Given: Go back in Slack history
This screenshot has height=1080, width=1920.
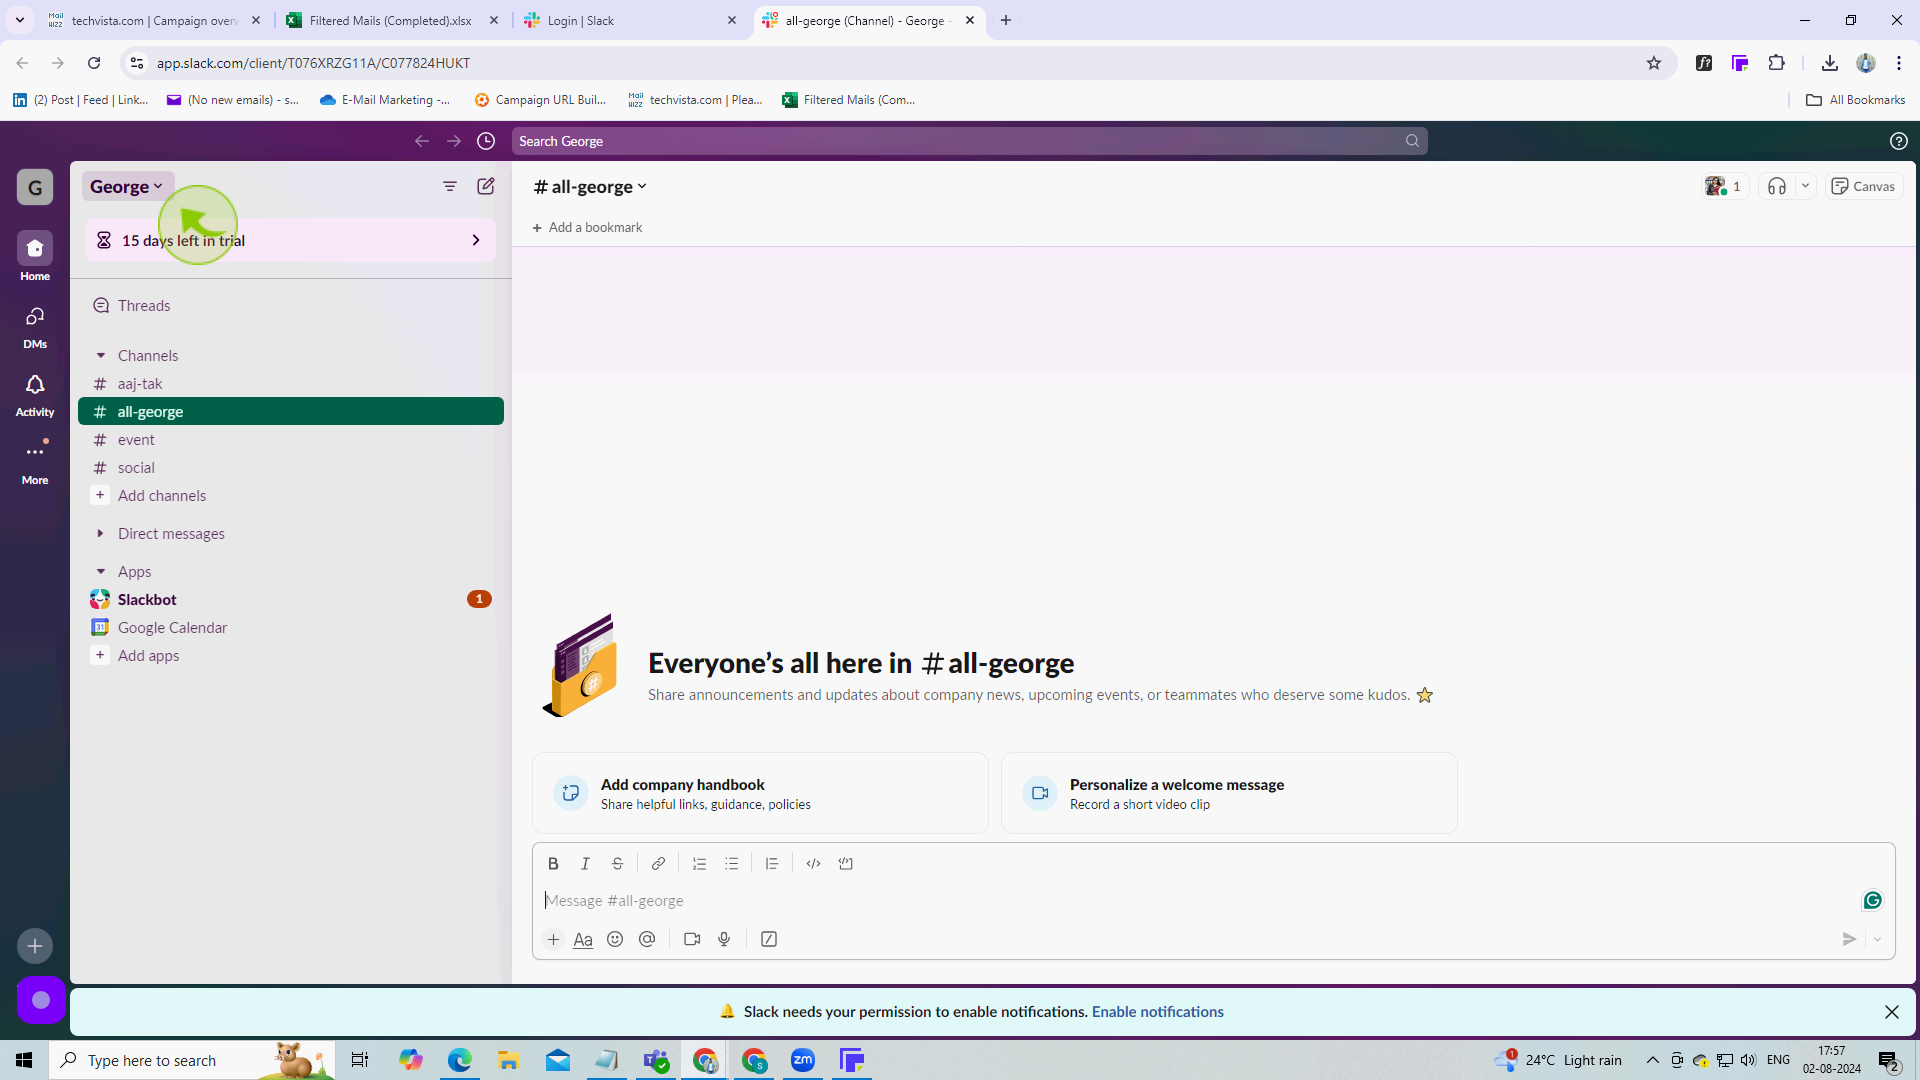Looking at the screenshot, I should click(422, 141).
